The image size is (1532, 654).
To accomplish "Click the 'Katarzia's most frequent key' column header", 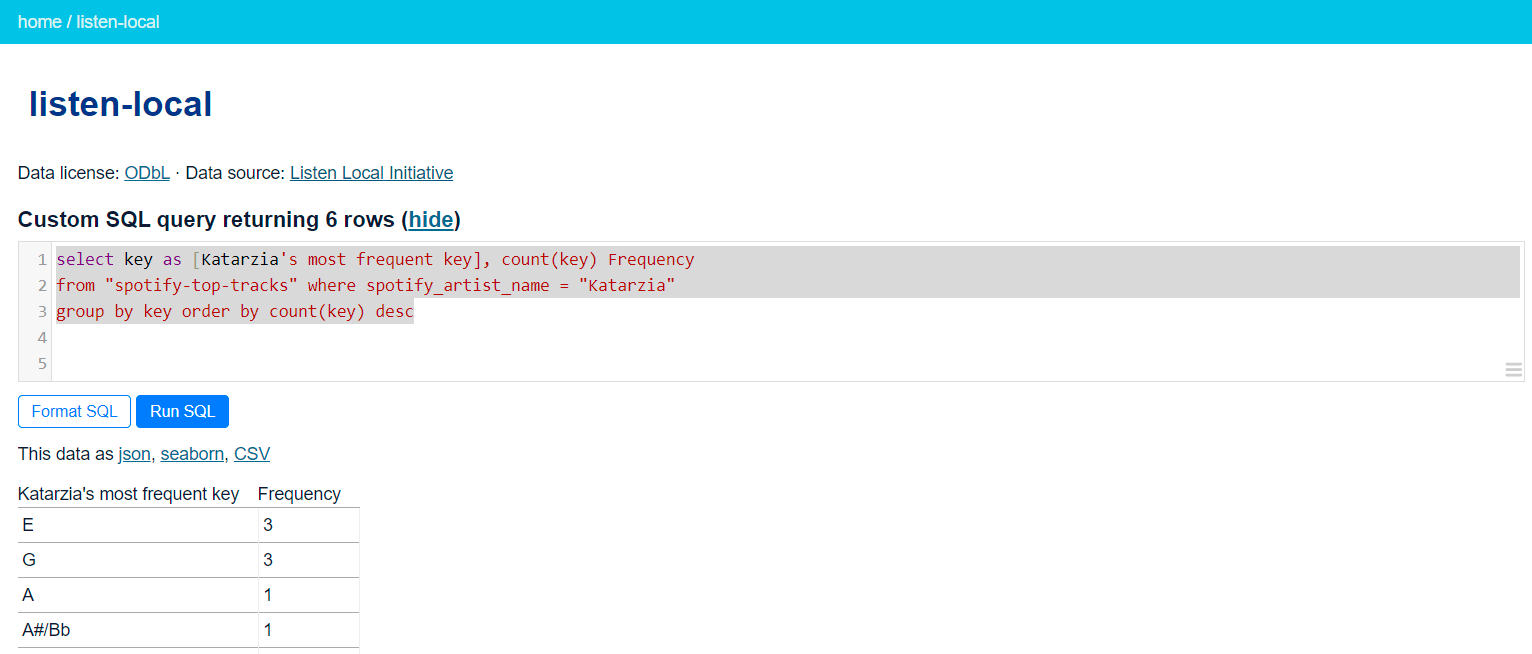I will pos(128,494).
